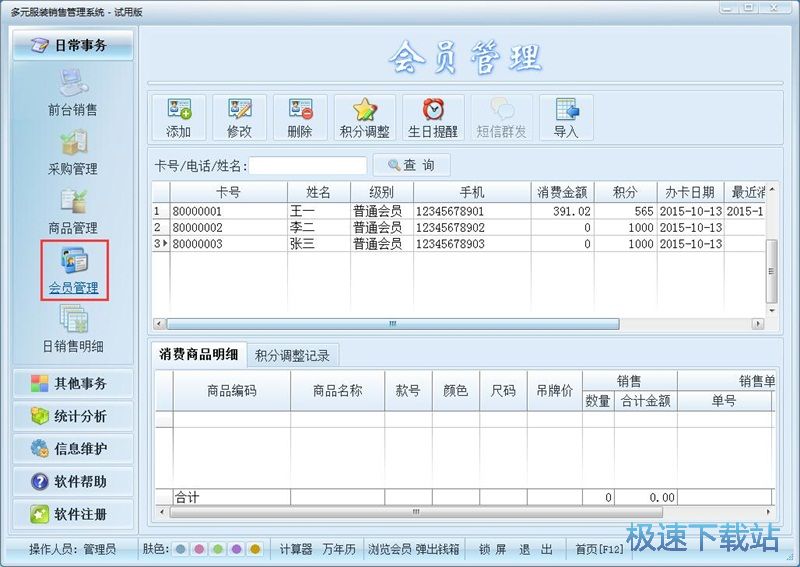Select member row 80000002
This screenshot has width=800, height=567.
(459, 227)
